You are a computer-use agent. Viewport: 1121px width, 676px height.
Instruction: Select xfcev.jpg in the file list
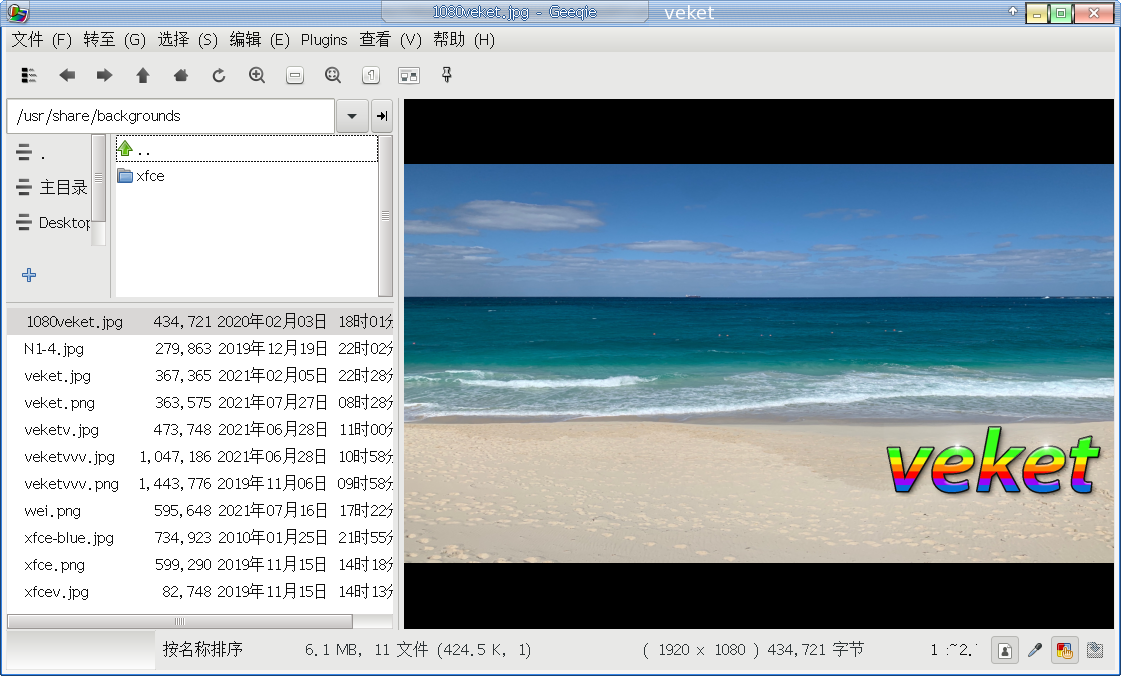pyautogui.click(x=200, y=592)
